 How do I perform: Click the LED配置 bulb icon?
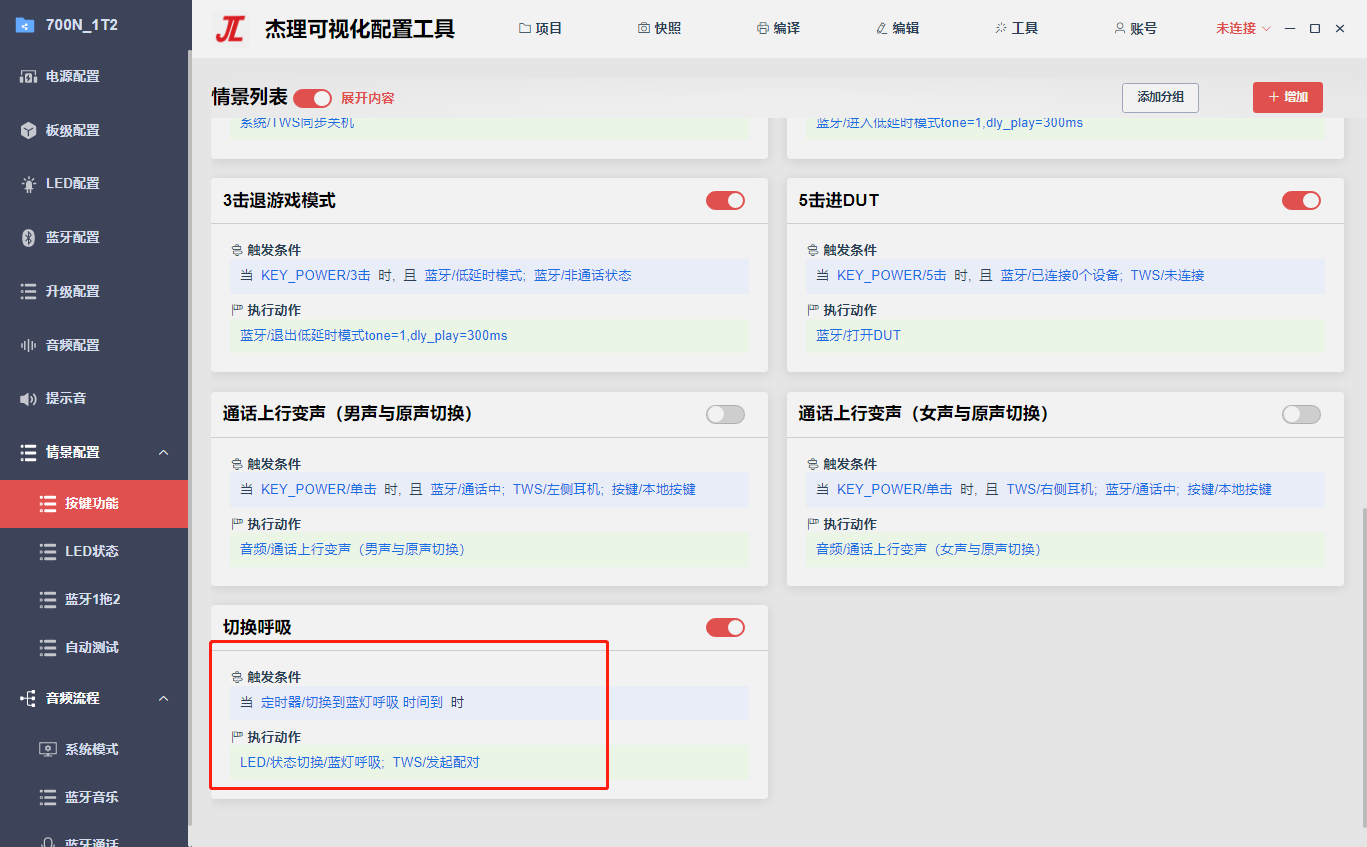click(x=29, y=184)
